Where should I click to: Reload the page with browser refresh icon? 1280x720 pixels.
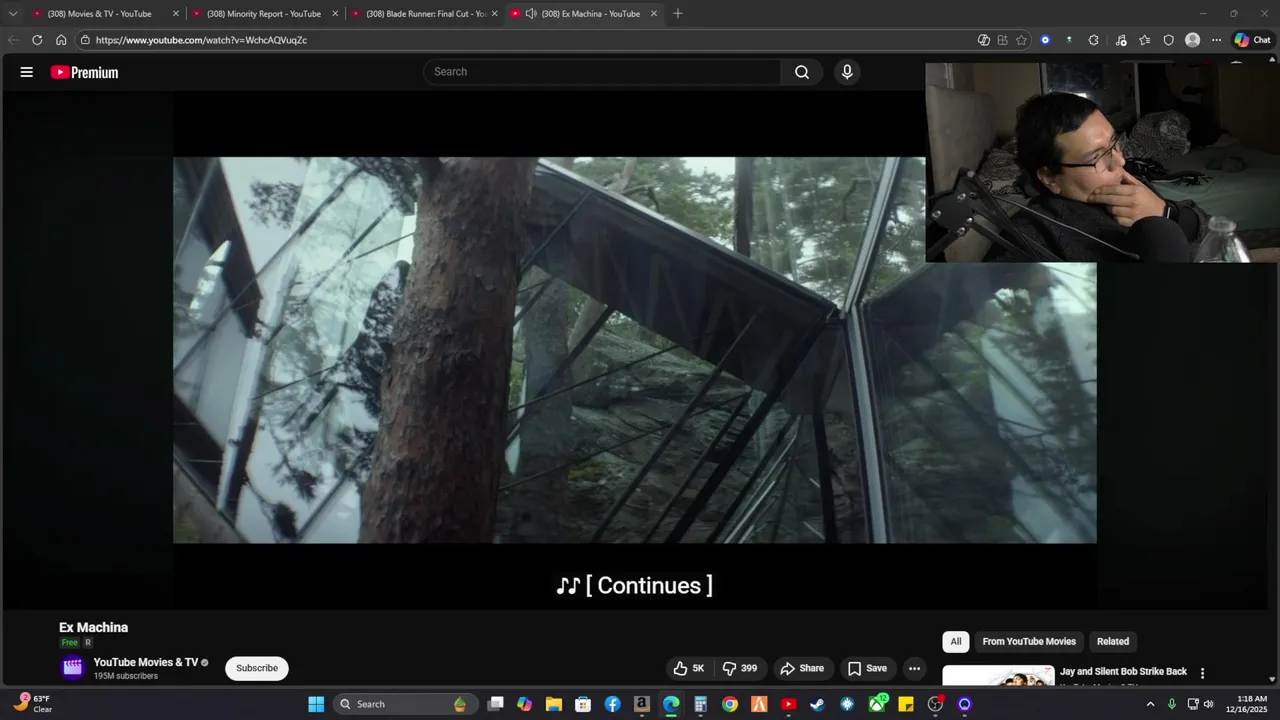coord(37,40)
